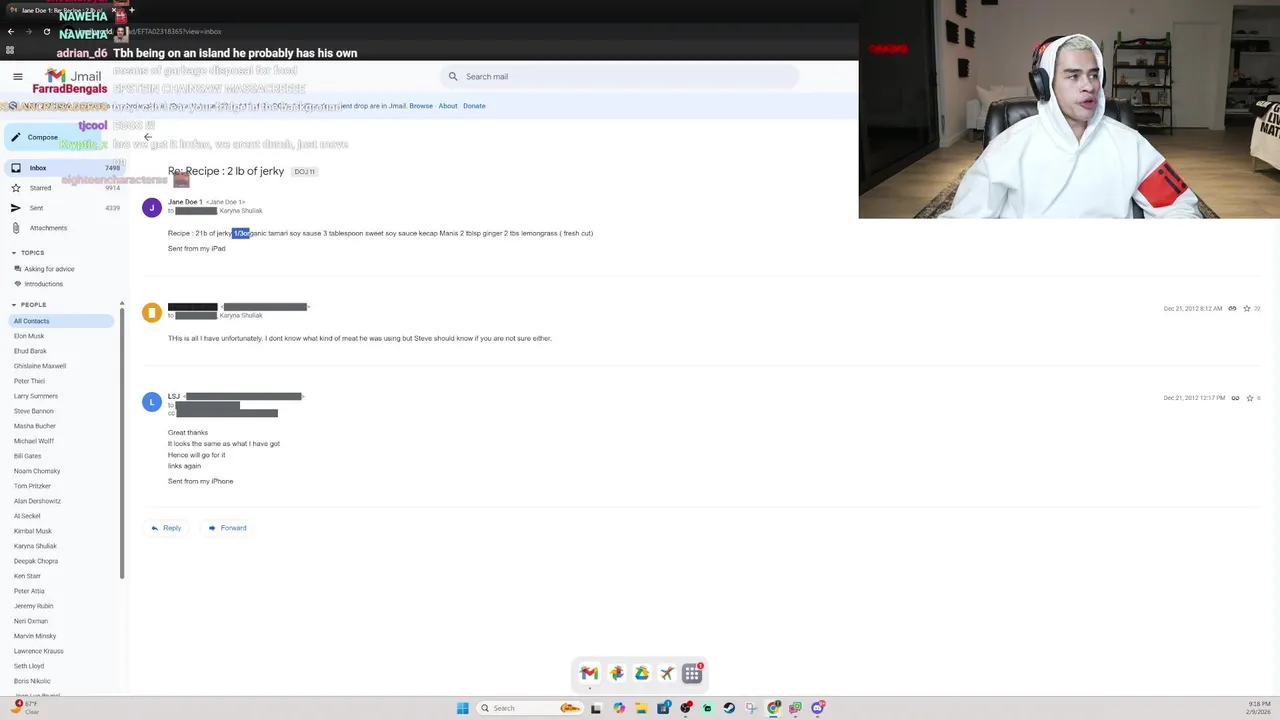Select contact Alan Dershowitz
The width and height of the screenshot is (1280, 720).
click(x=37, y=501)
